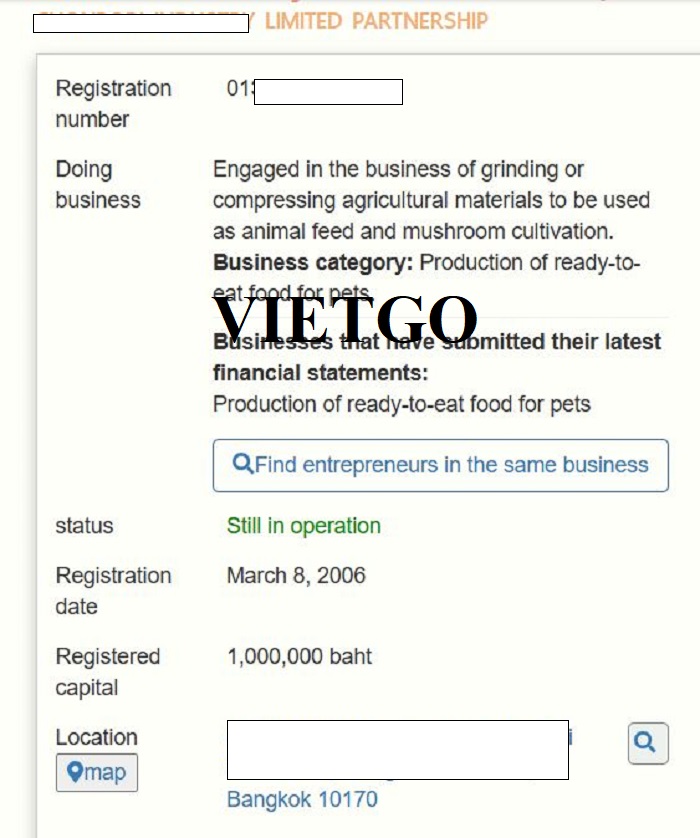Click the Doing business label
Screen dimensions: 700x838
click(x=98, y=185)
